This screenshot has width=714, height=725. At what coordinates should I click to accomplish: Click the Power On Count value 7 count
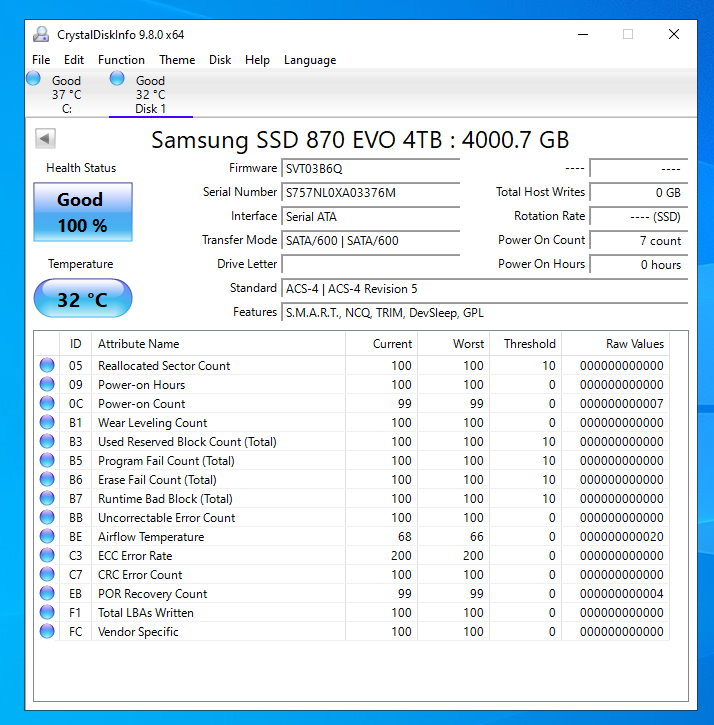click(639, 240)
